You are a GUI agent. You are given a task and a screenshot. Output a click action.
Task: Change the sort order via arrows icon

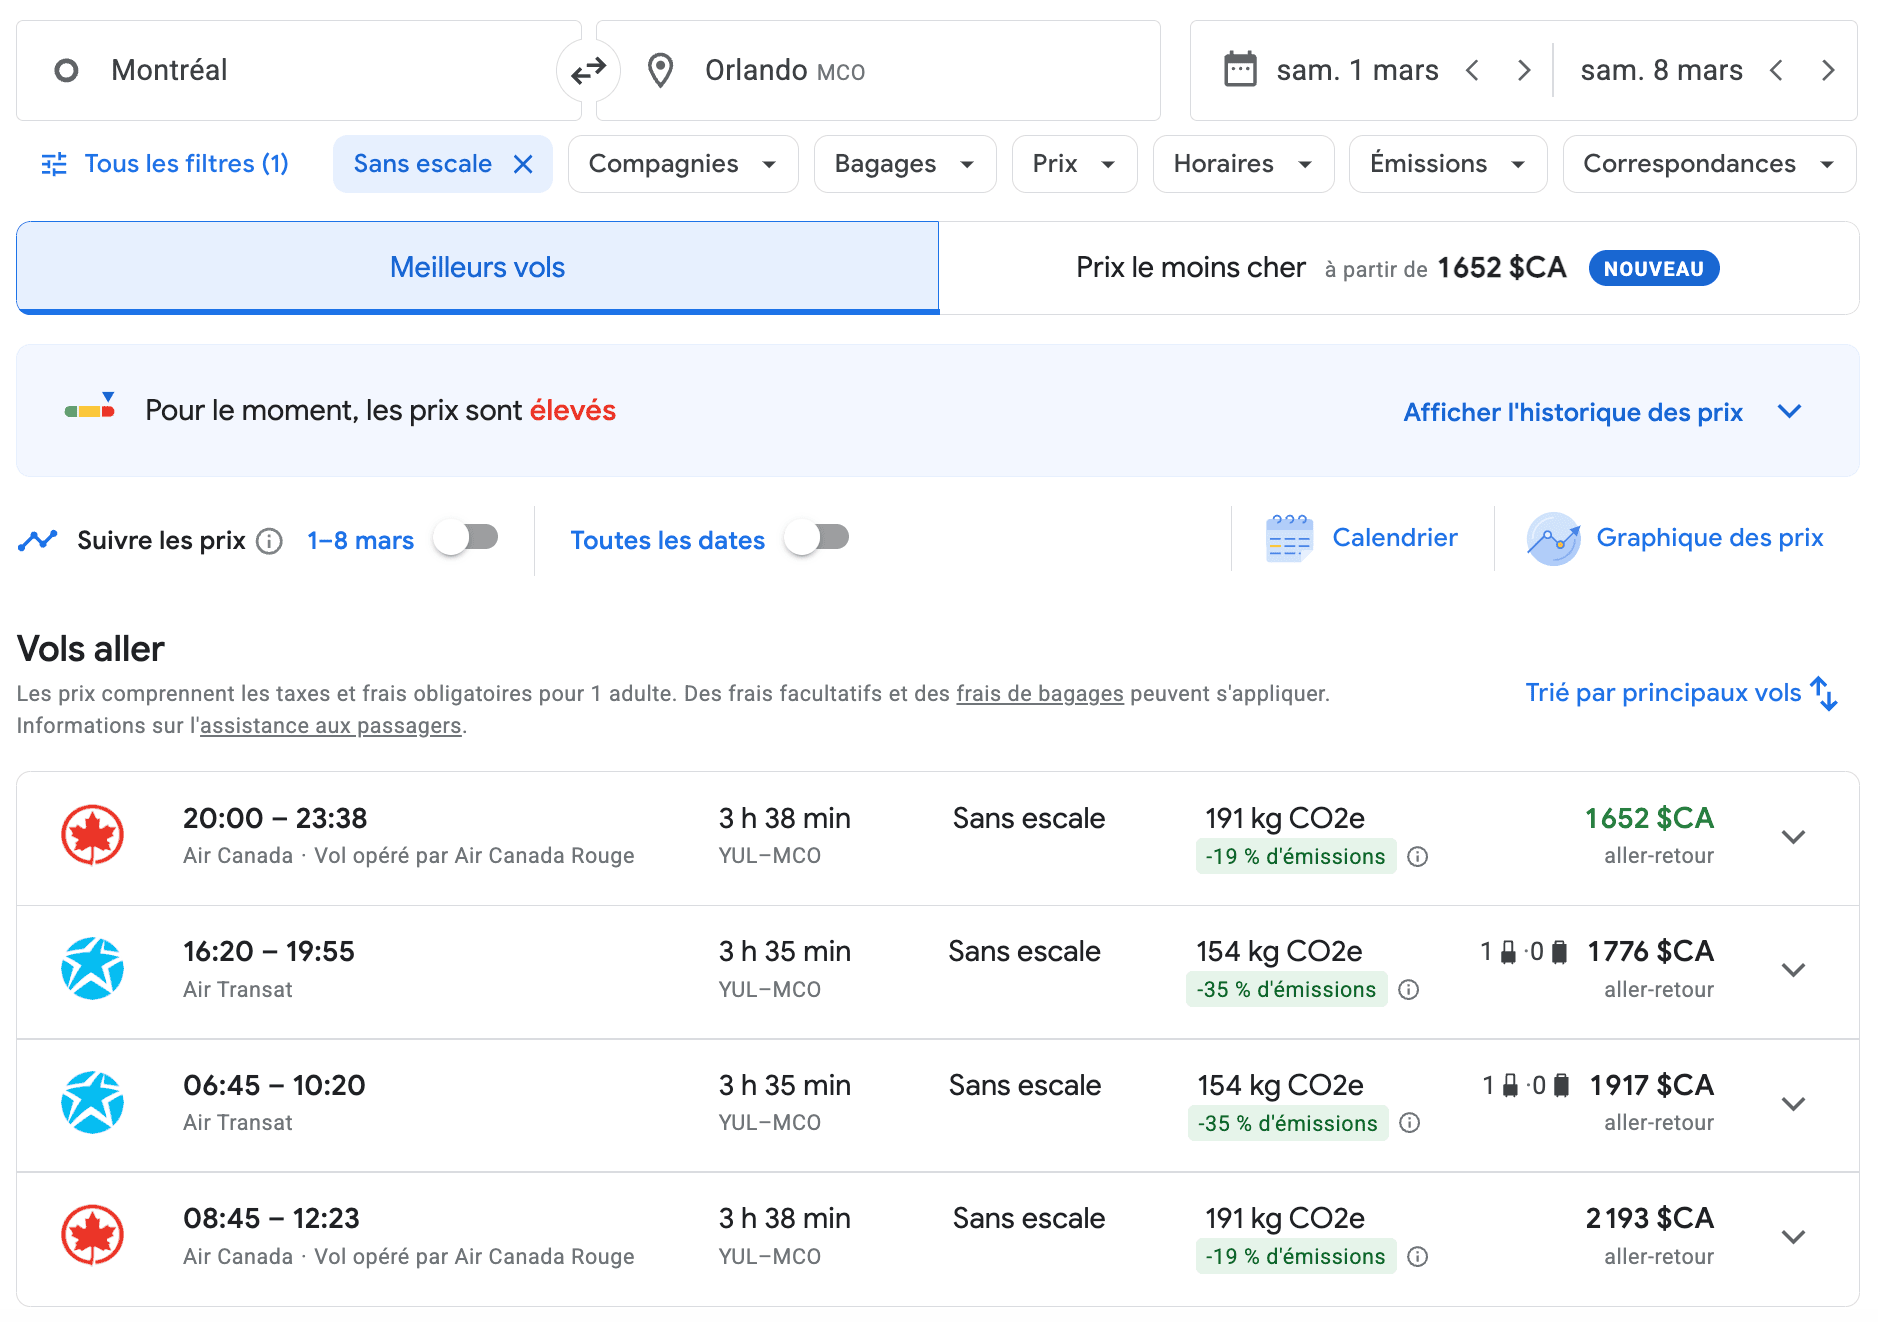(x=1824, y=693)
